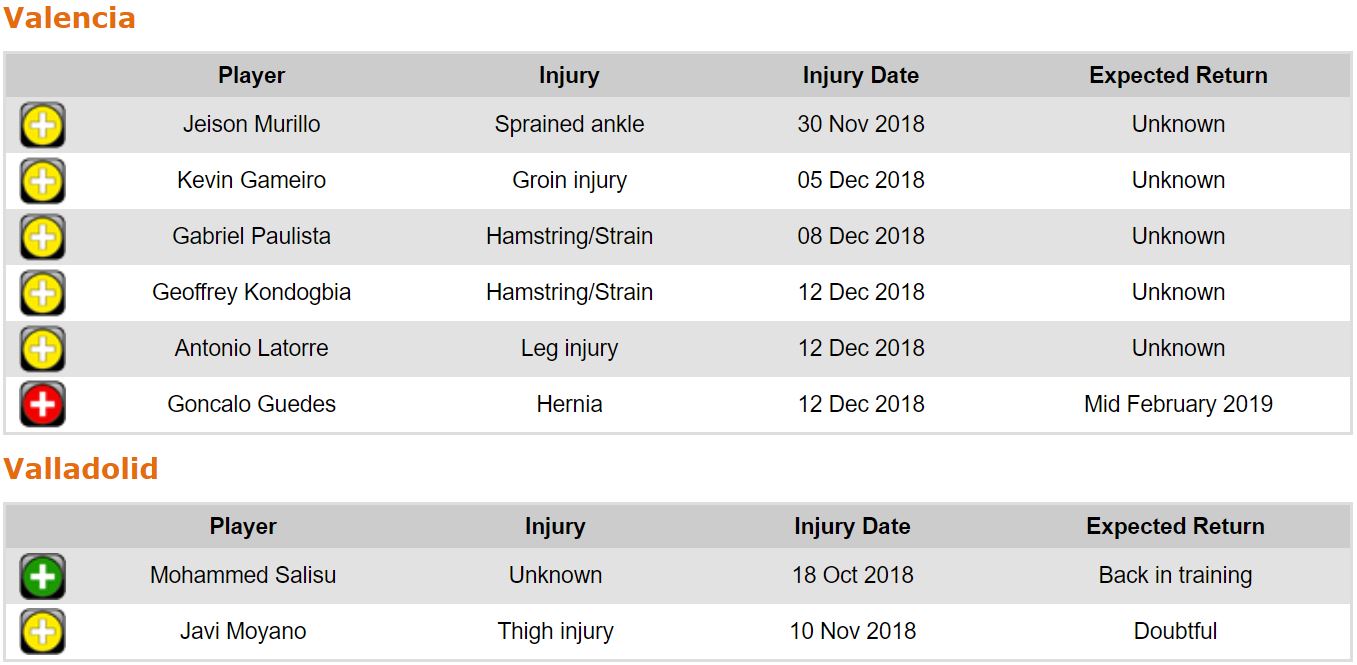Open the Valencia team heading
This screenshot has width=1357, height=665.
69,18
